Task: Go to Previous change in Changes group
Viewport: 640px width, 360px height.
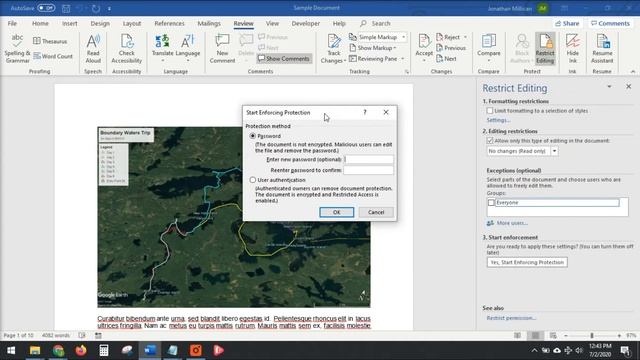Action: 451,48
